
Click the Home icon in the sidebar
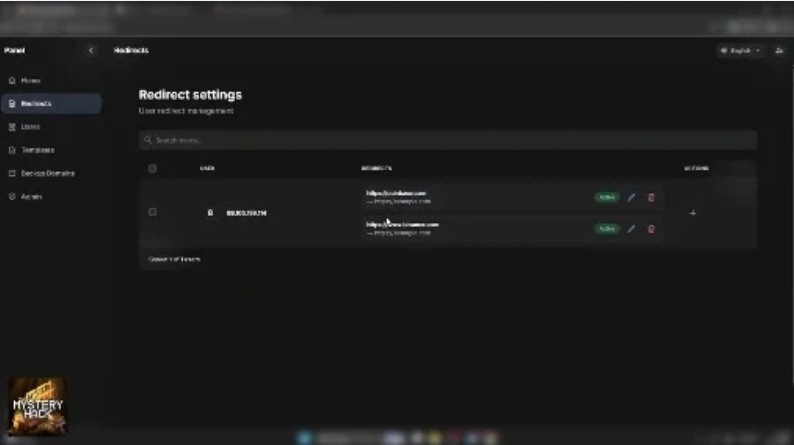point(12,80)
